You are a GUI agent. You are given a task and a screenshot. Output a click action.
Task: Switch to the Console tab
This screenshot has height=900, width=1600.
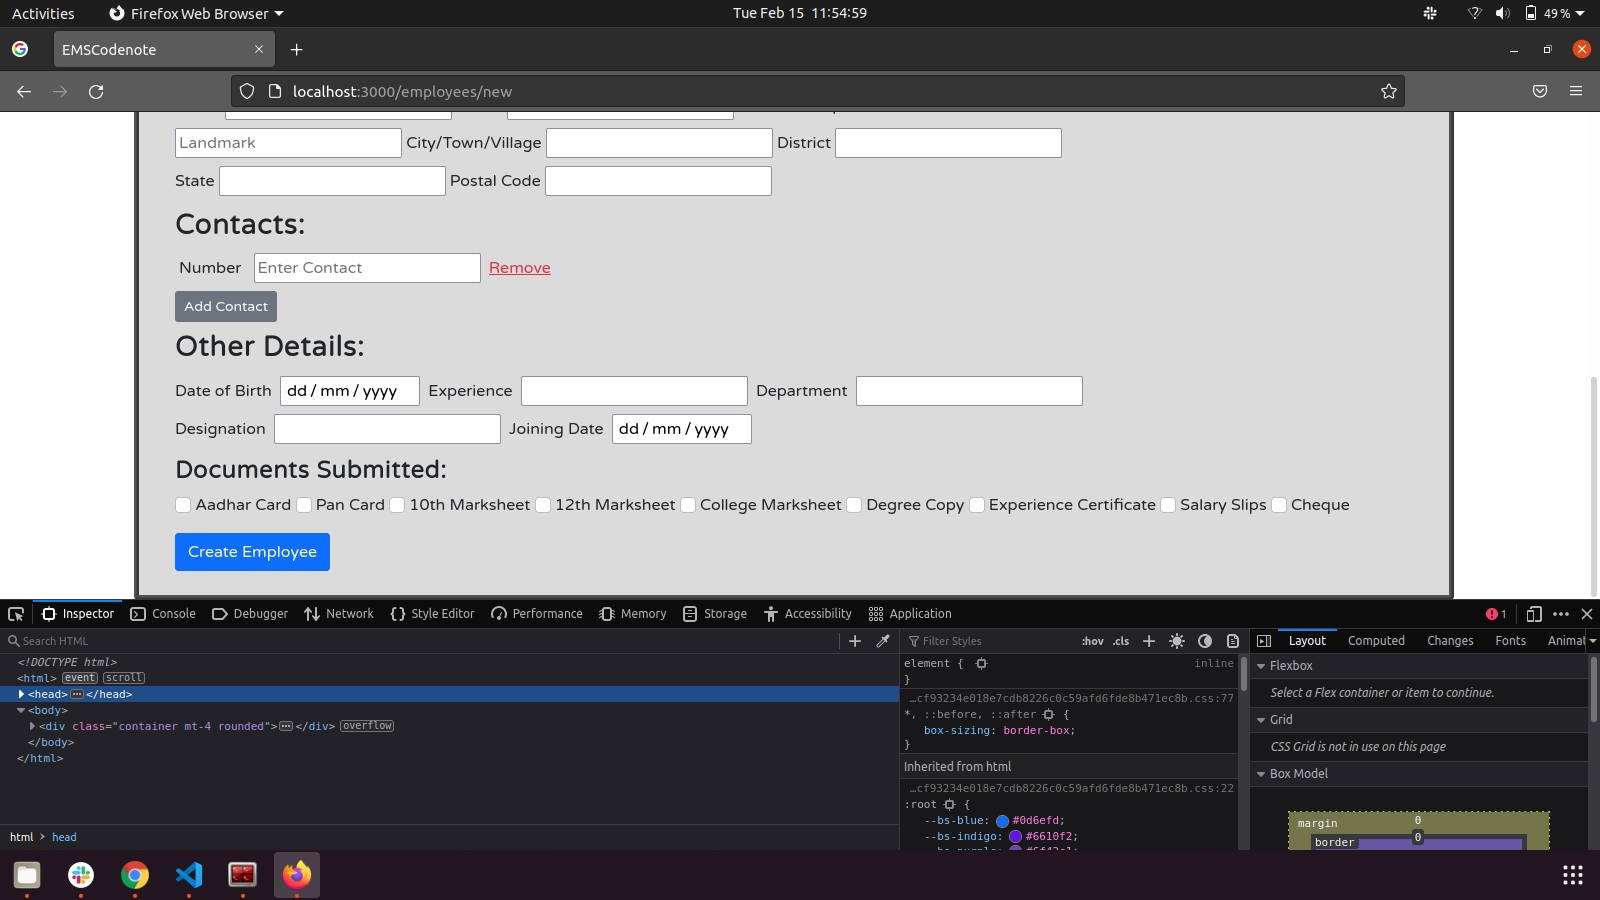163,614
